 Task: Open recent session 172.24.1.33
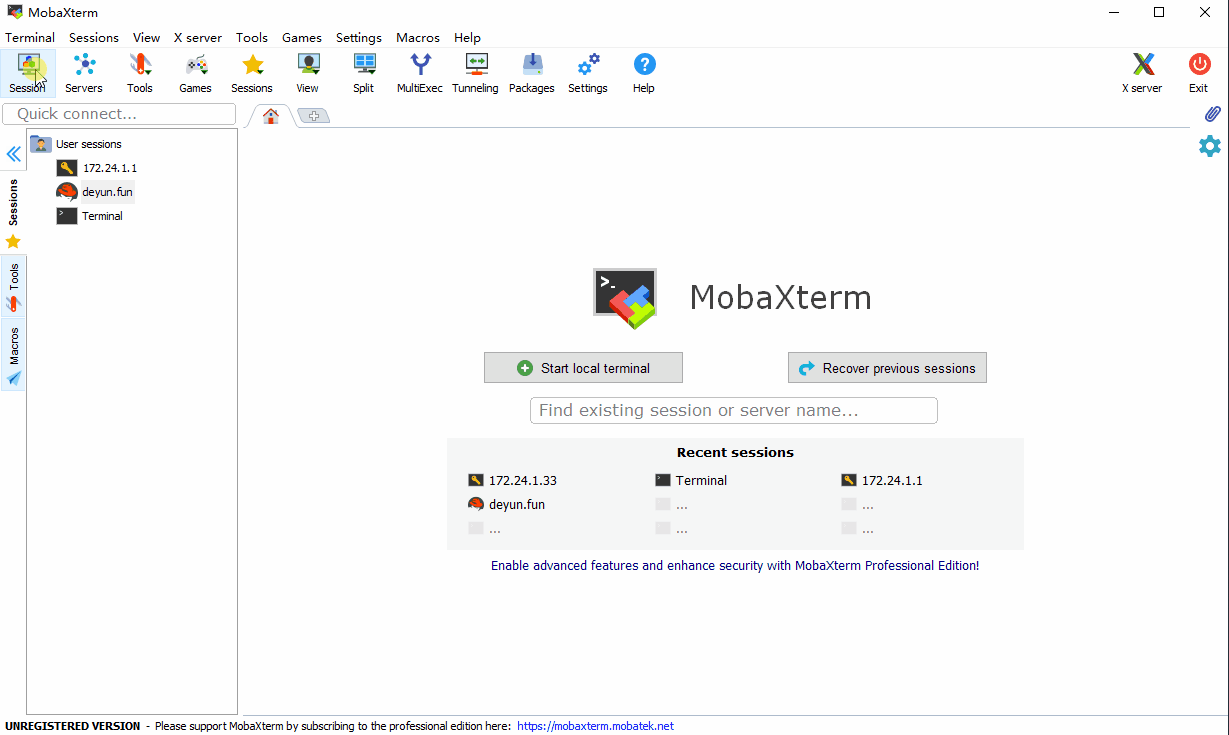513,481
